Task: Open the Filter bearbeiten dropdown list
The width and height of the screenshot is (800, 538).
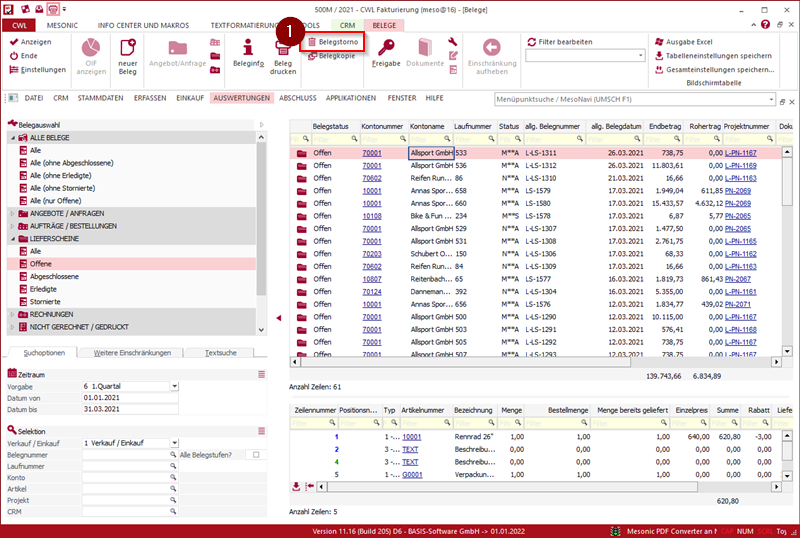Action: (x=640, y=56)
